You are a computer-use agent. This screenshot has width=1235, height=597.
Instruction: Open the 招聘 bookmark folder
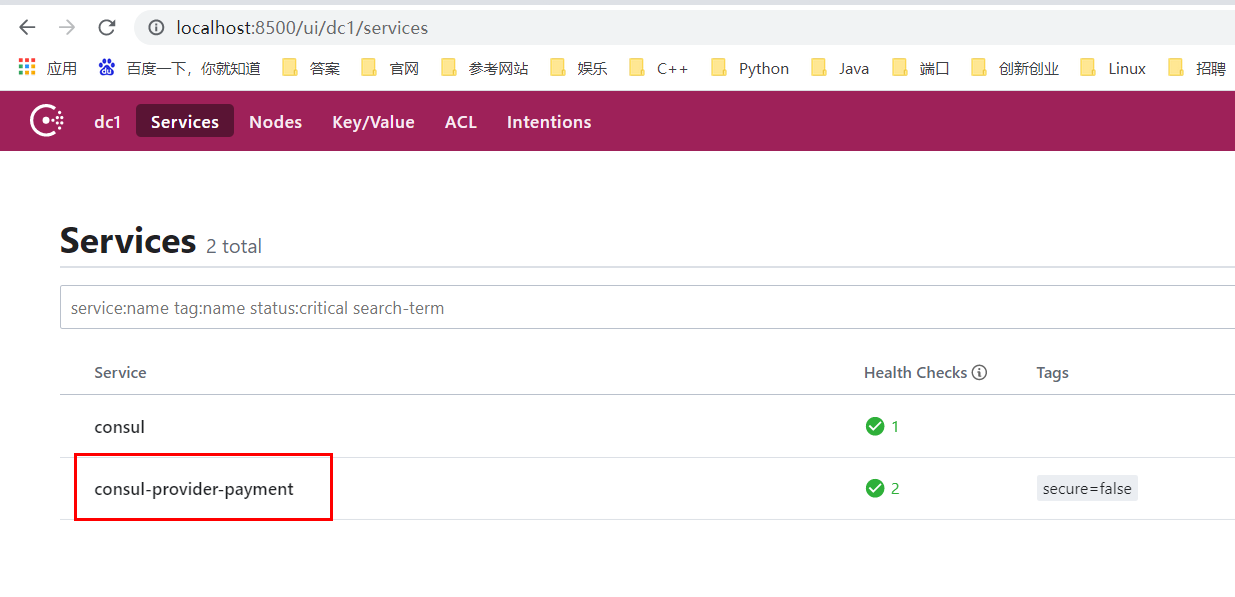tap(1197, 68)
